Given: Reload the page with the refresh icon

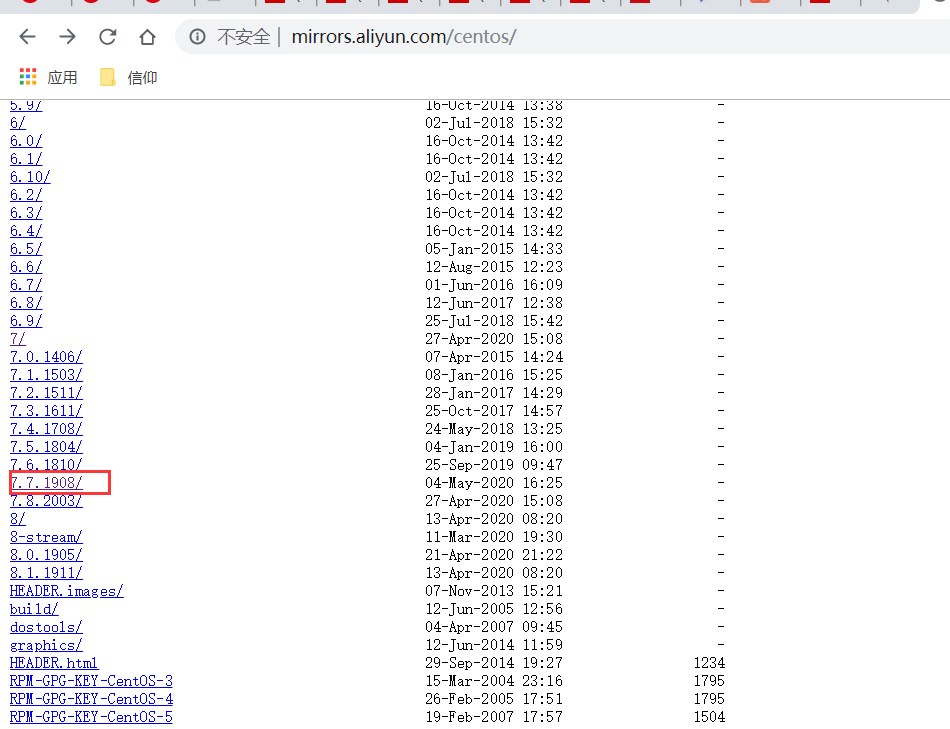Looking at the screenshot, I should [x=107, y=37].
